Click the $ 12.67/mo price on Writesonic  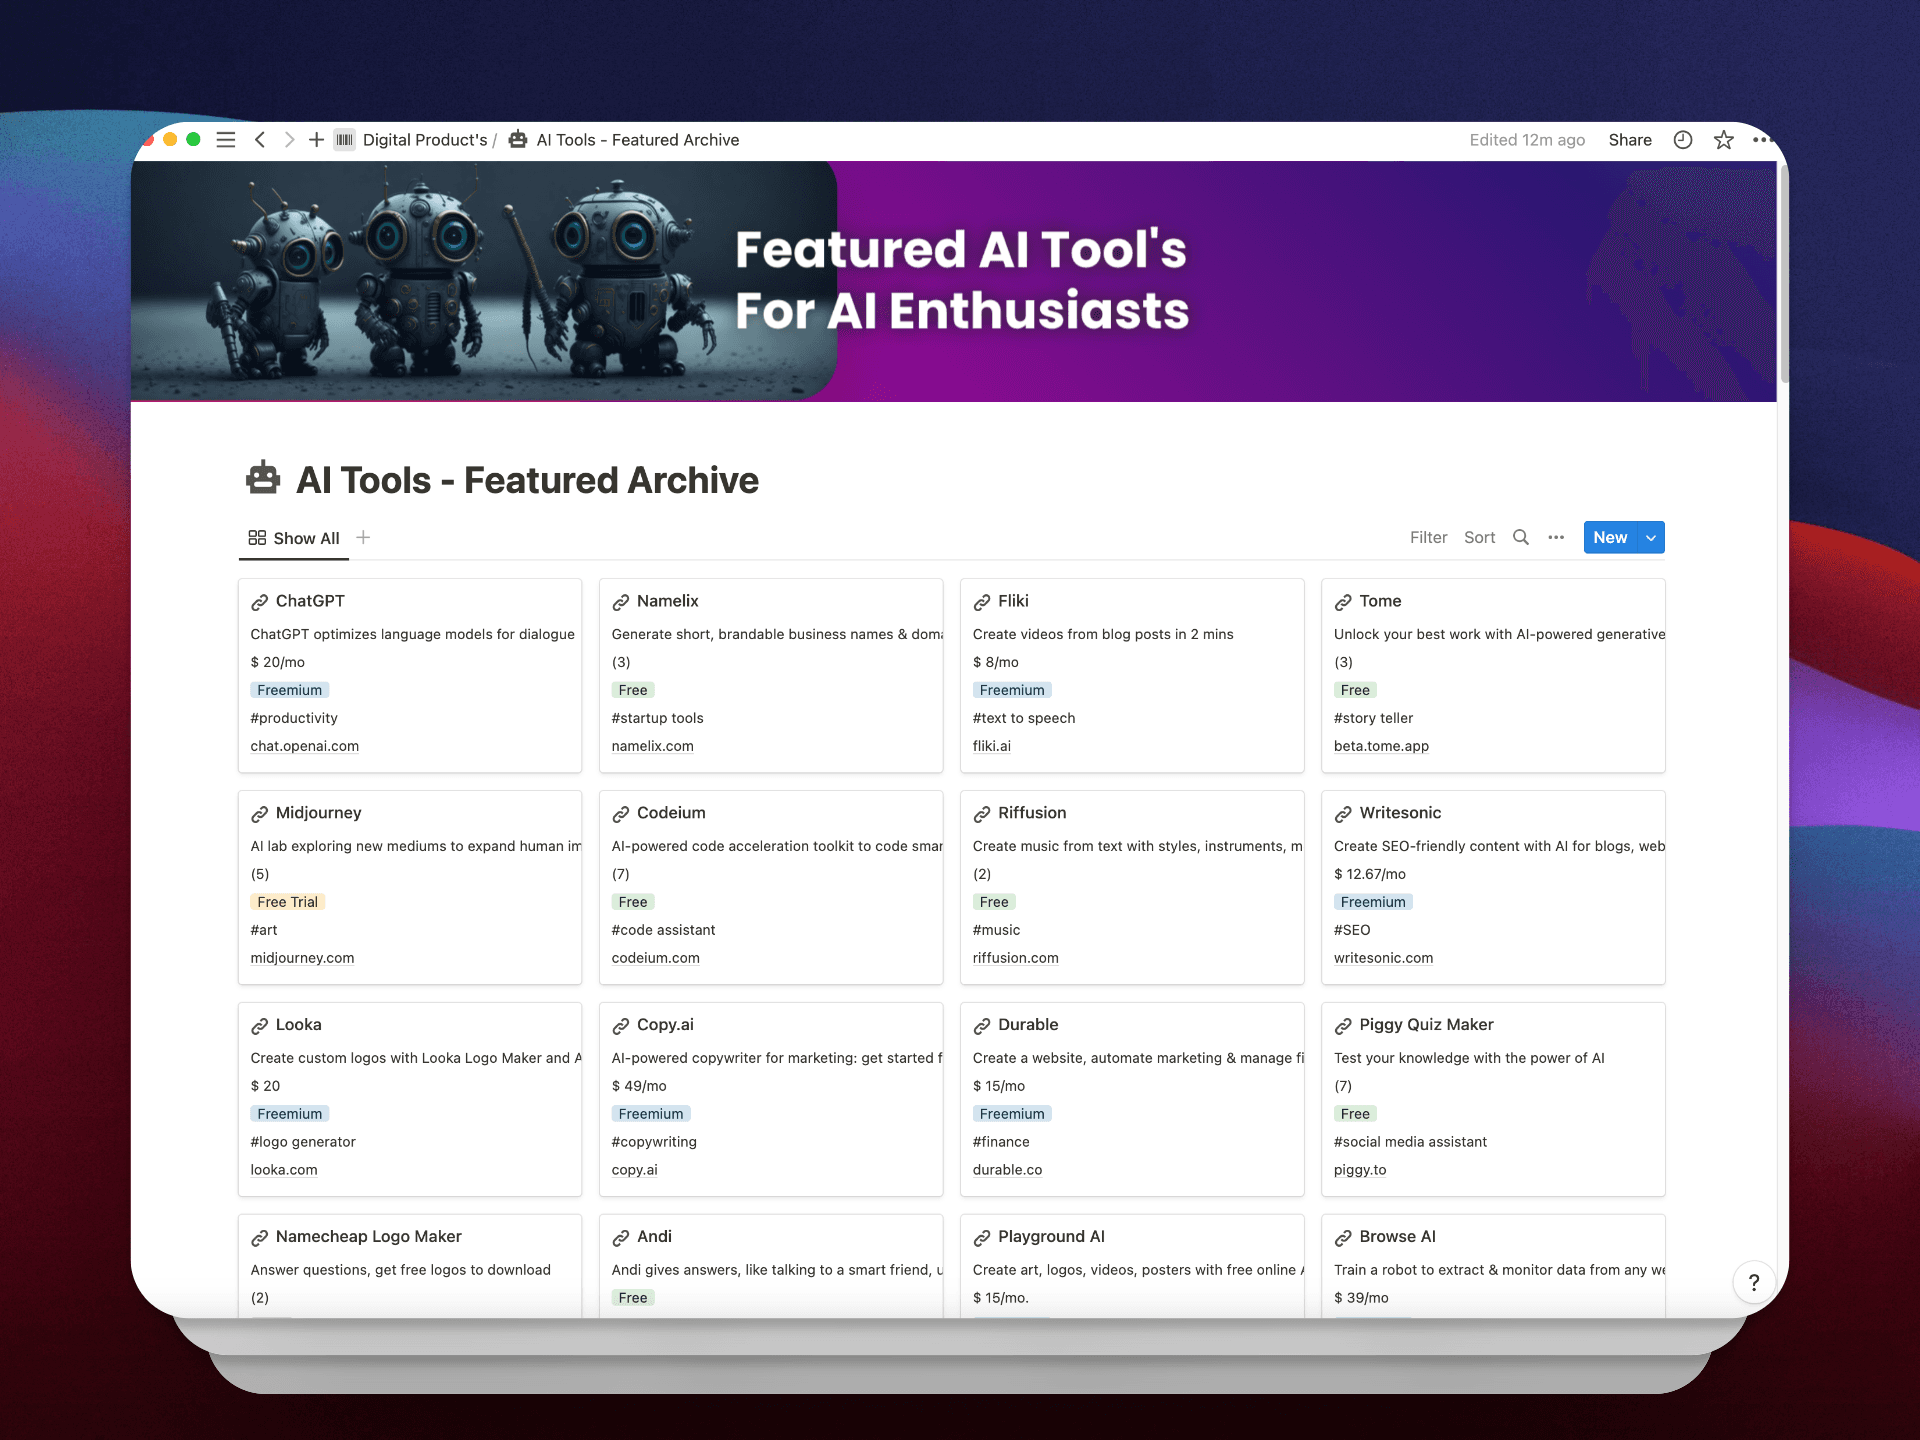click(x=1369, y=874)
